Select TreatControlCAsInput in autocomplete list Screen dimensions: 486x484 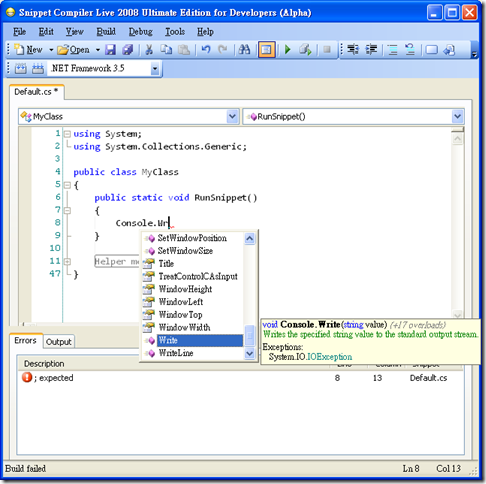193,276
